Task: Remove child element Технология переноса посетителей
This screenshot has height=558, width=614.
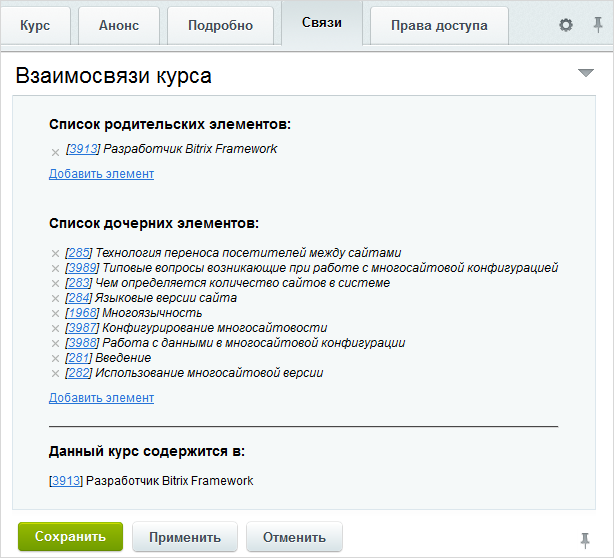Action: pos(55,253)
